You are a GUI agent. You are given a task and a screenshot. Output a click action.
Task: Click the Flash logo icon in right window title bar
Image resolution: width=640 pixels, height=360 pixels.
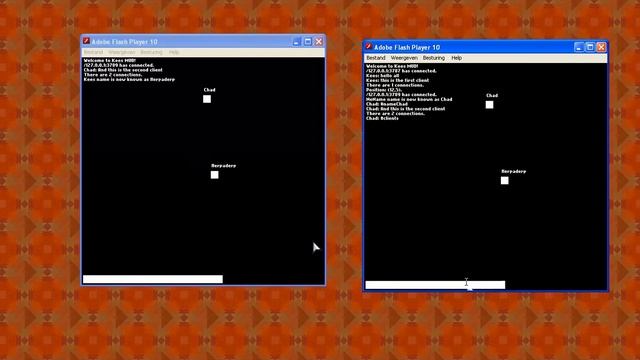pyautogui.click(x=368, y=47)
